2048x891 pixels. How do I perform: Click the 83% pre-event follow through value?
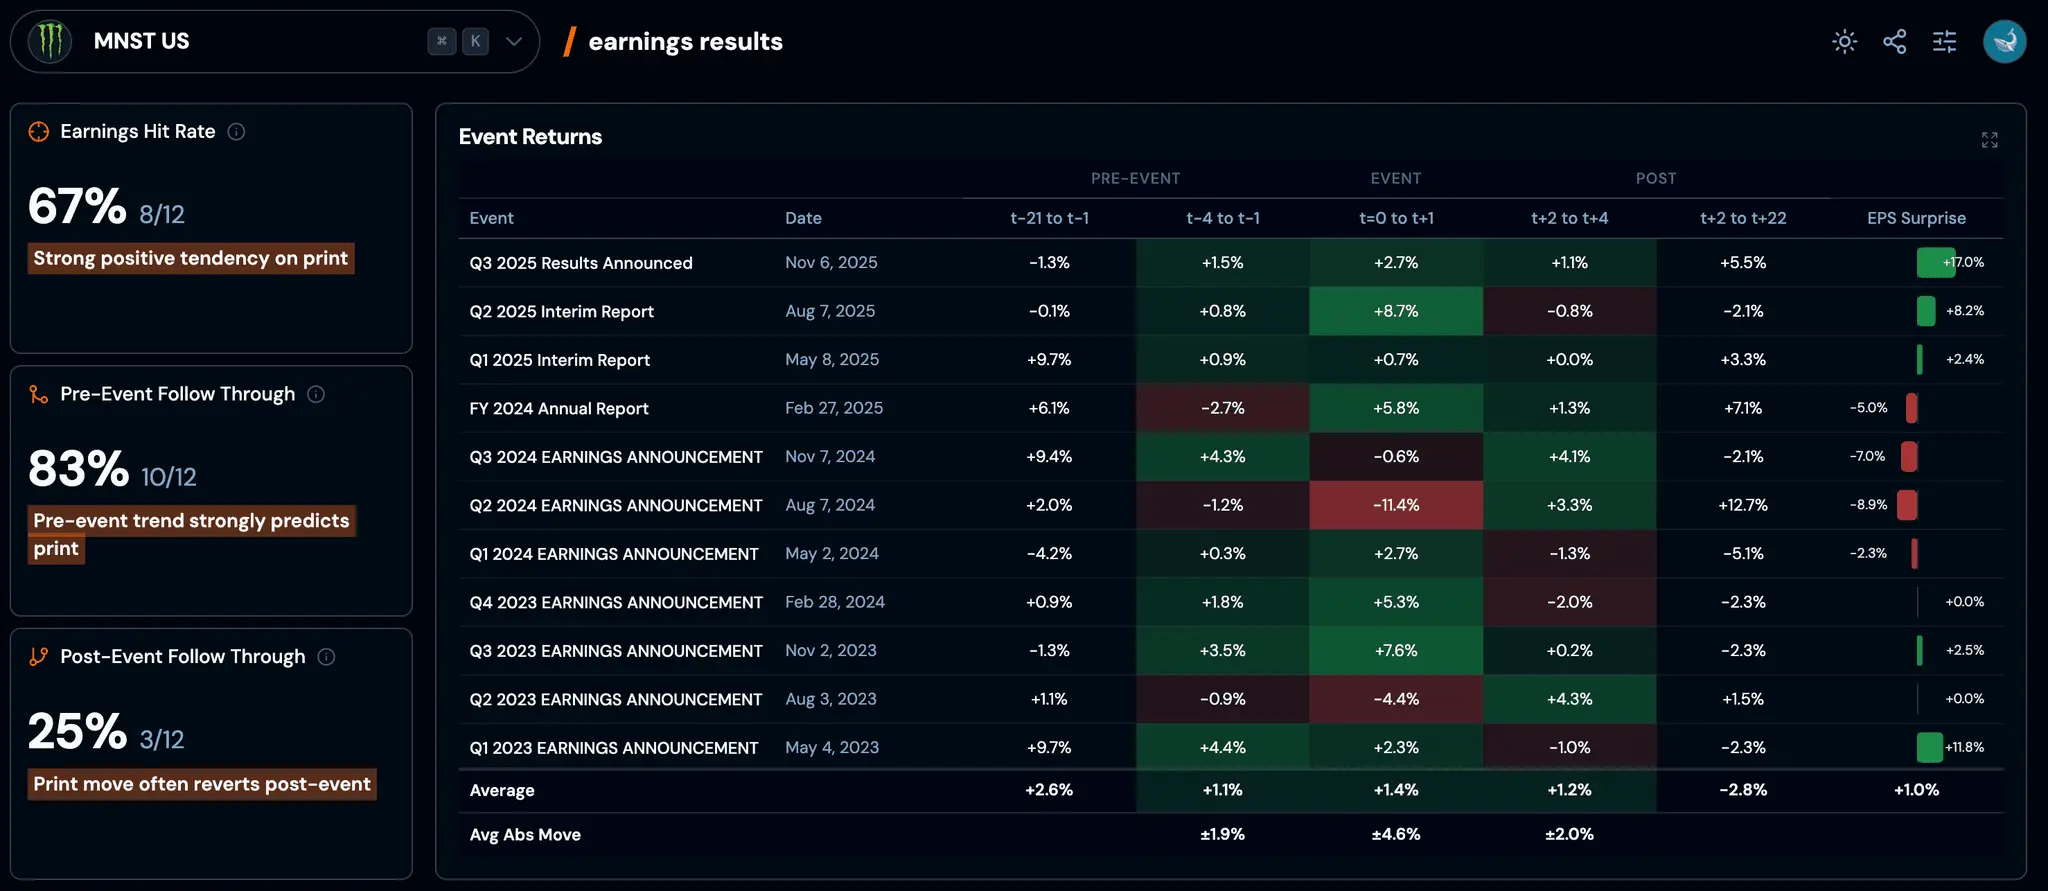tap(78, 468)
